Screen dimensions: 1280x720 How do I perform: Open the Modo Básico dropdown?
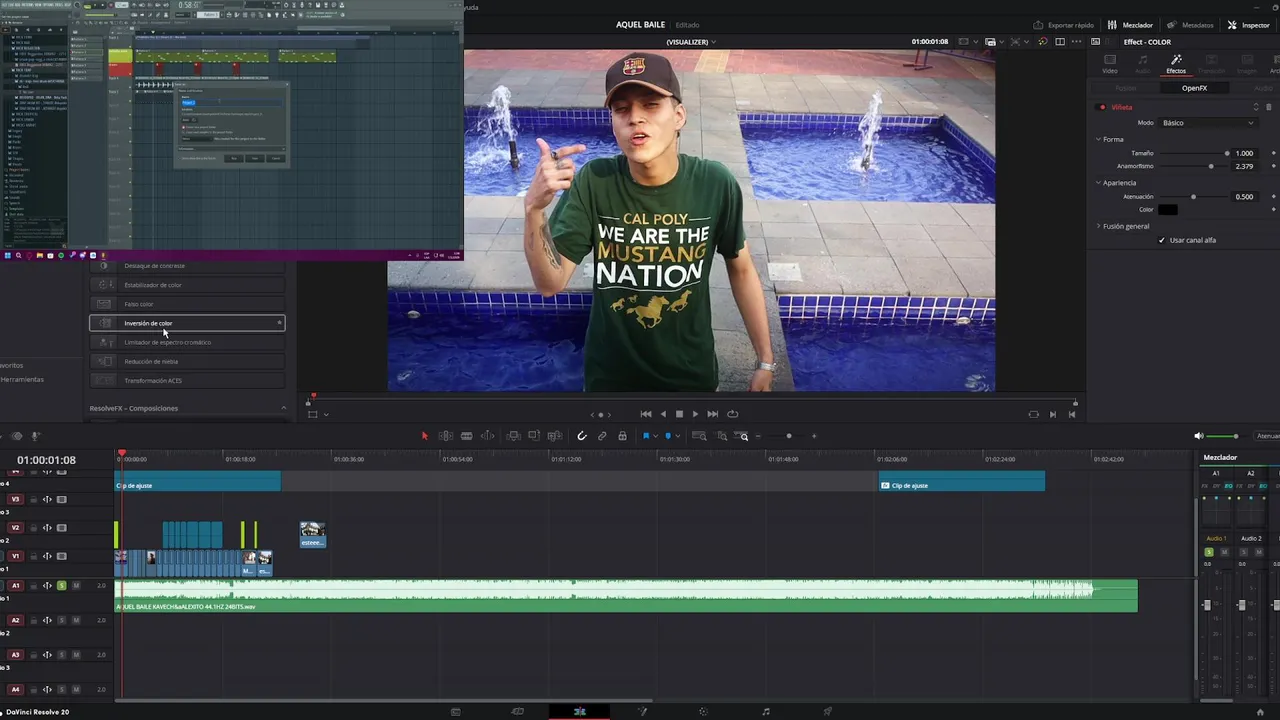point(1208,122)
